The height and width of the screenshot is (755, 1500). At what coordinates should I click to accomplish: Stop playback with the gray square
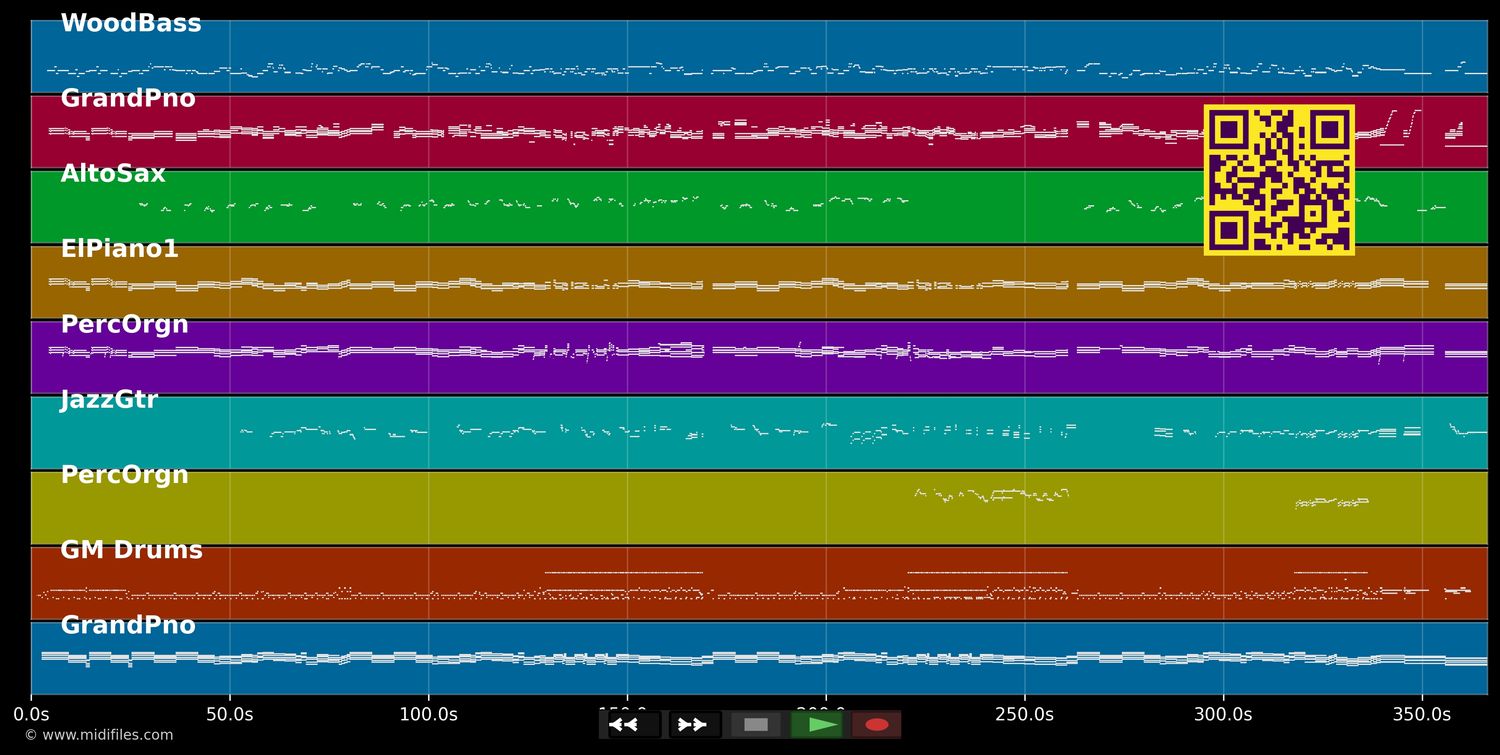tap(756, 725)
